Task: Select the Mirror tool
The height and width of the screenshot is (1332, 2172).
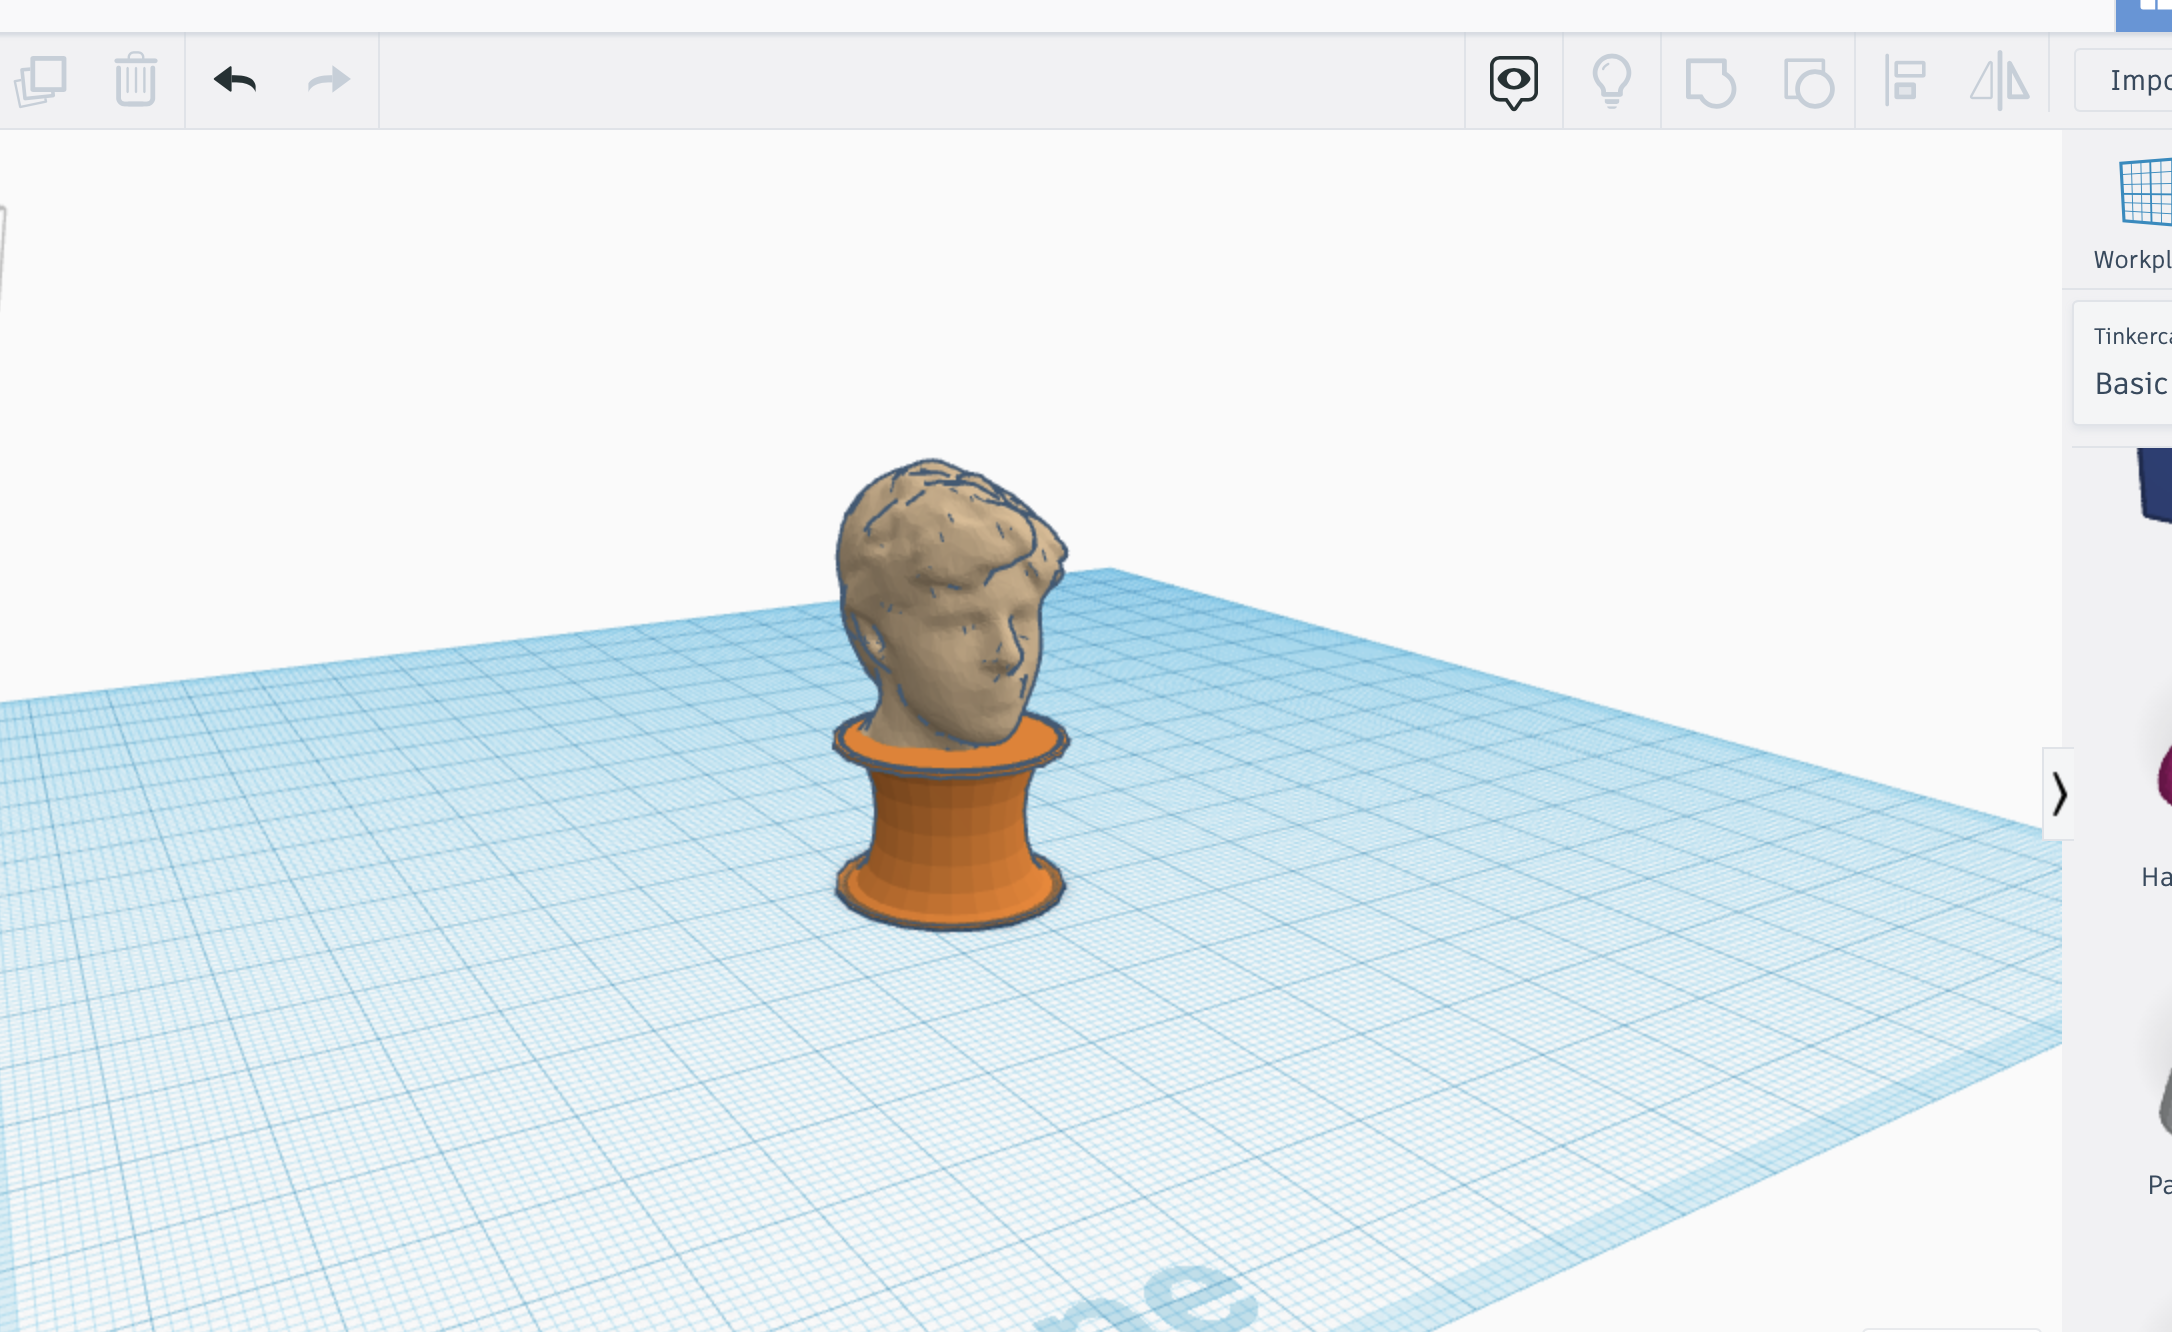Action: pos(1999,83)
